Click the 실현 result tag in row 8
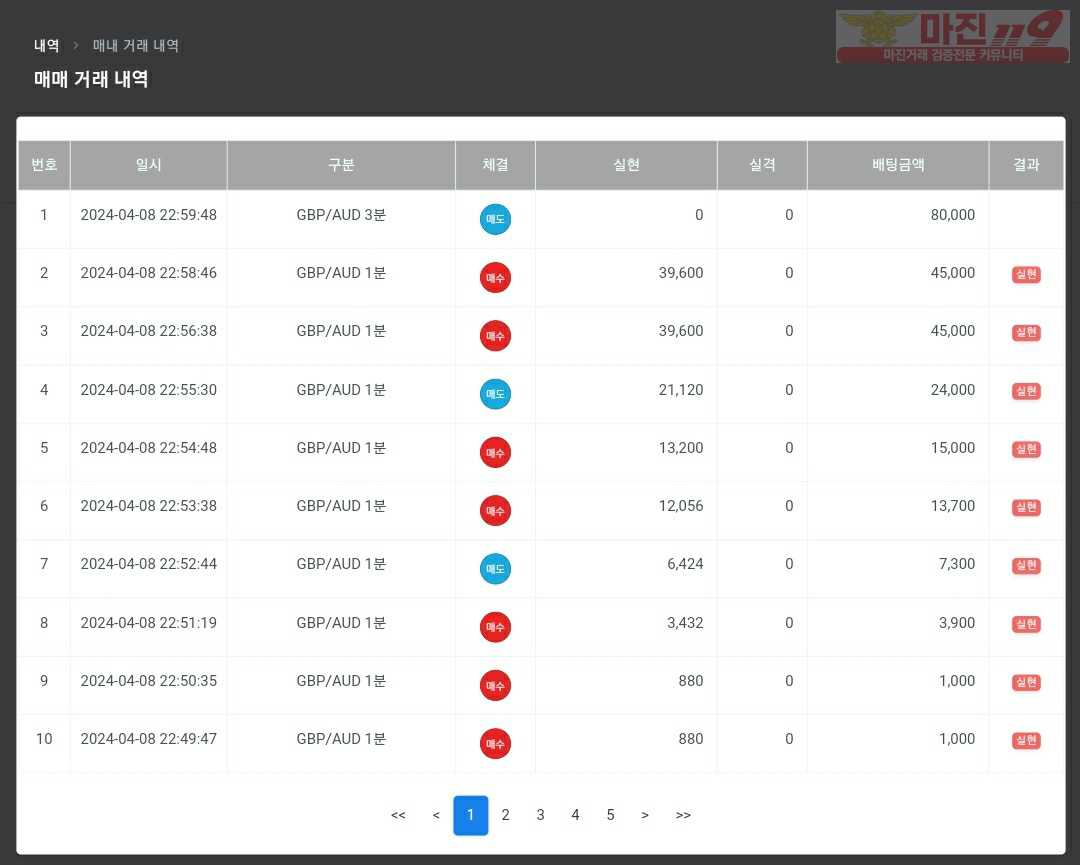Screen dimensions: 1080x865 [x=1026, y=624]
